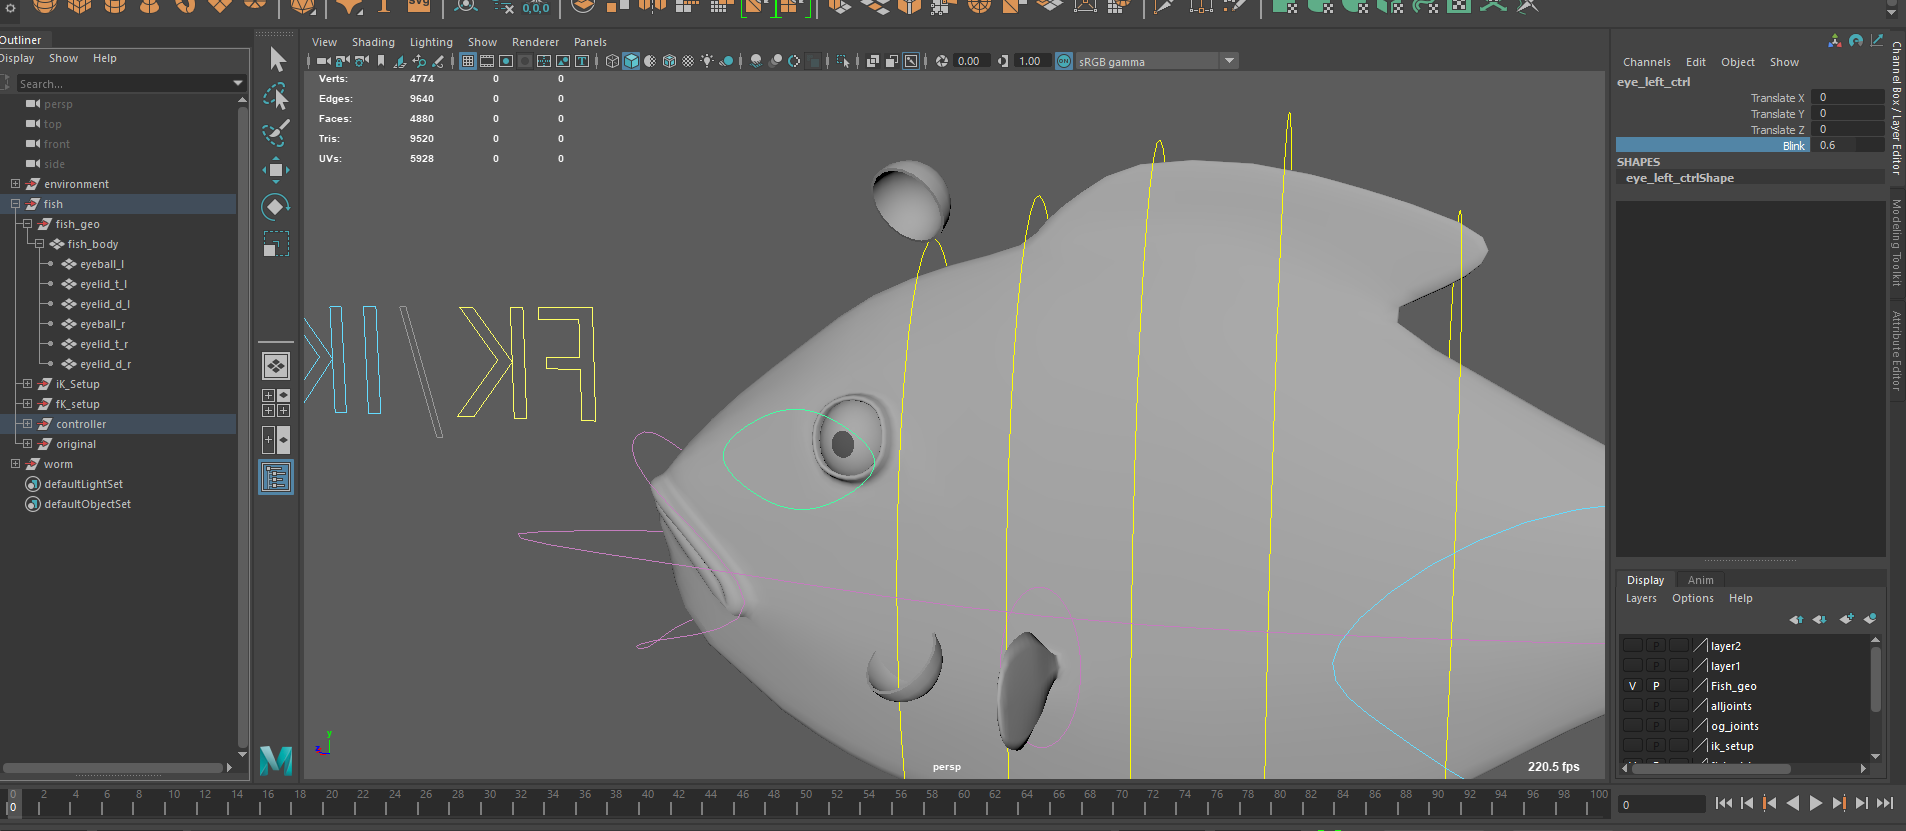This screenshot has width=1906, height=831.
Task: Expand the worm node
Action: (15, 464)
